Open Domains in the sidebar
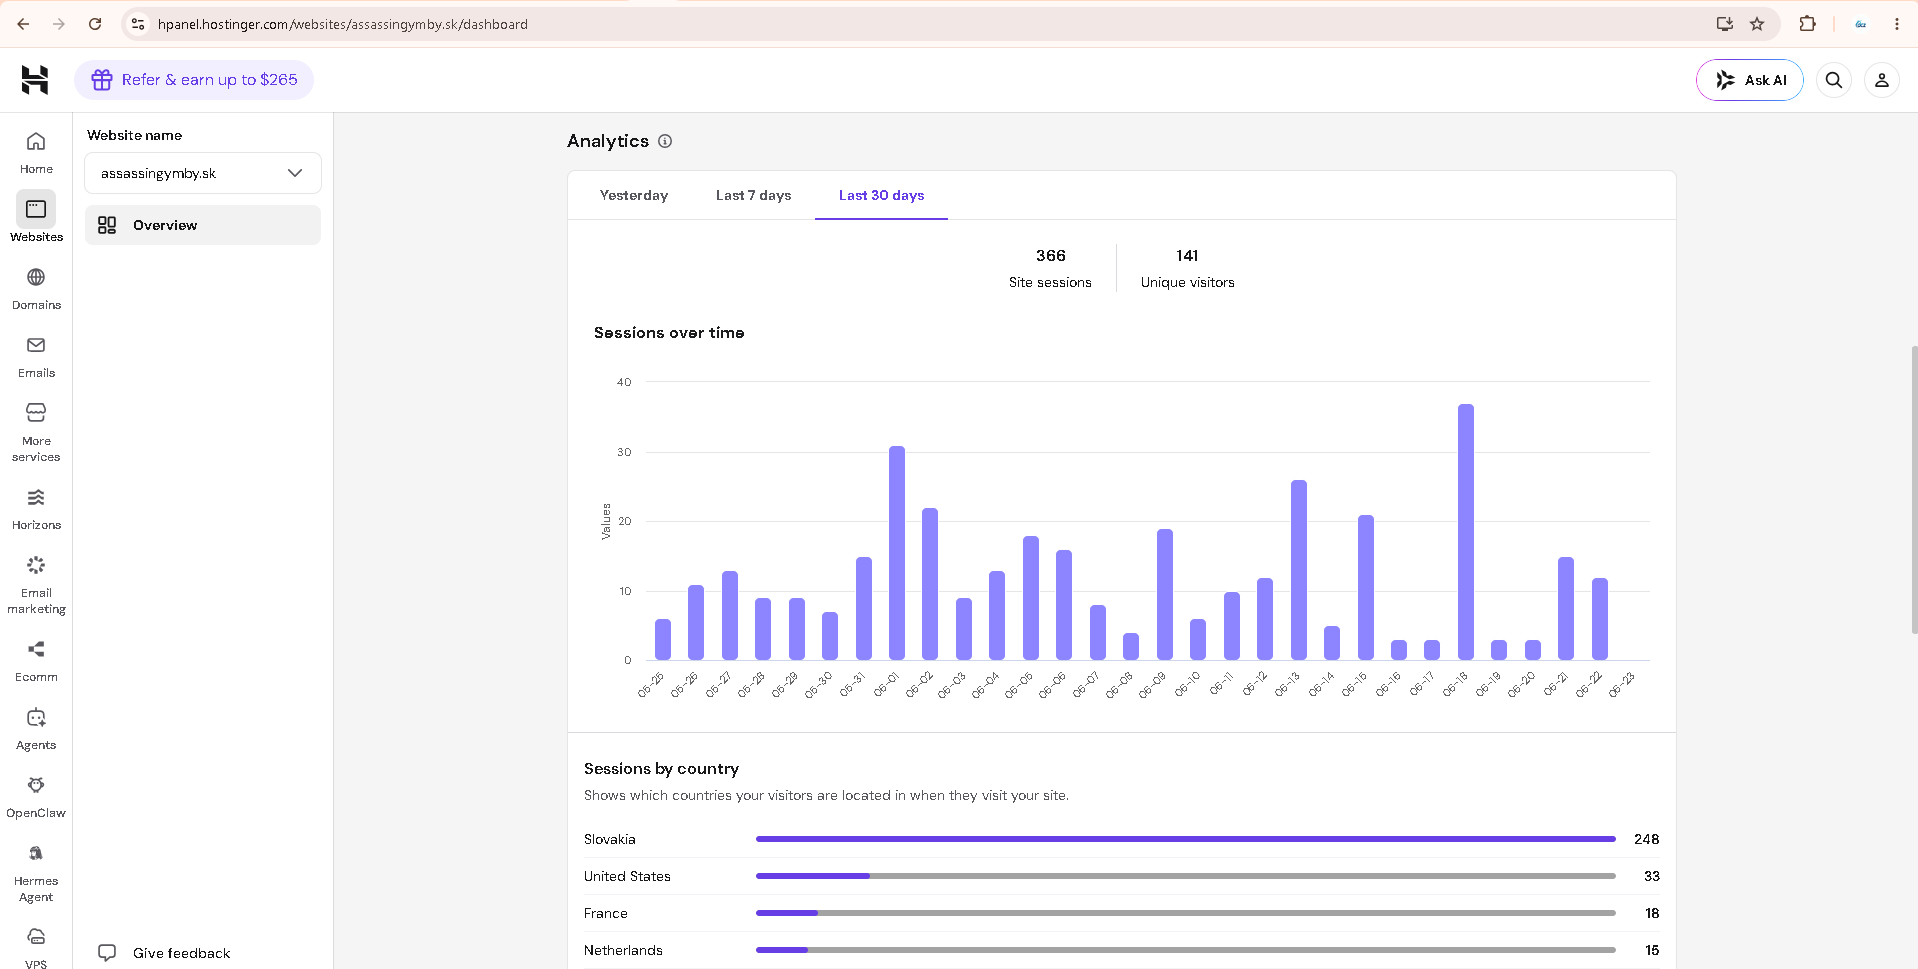1918x969 pixels. tap(36, 289)
